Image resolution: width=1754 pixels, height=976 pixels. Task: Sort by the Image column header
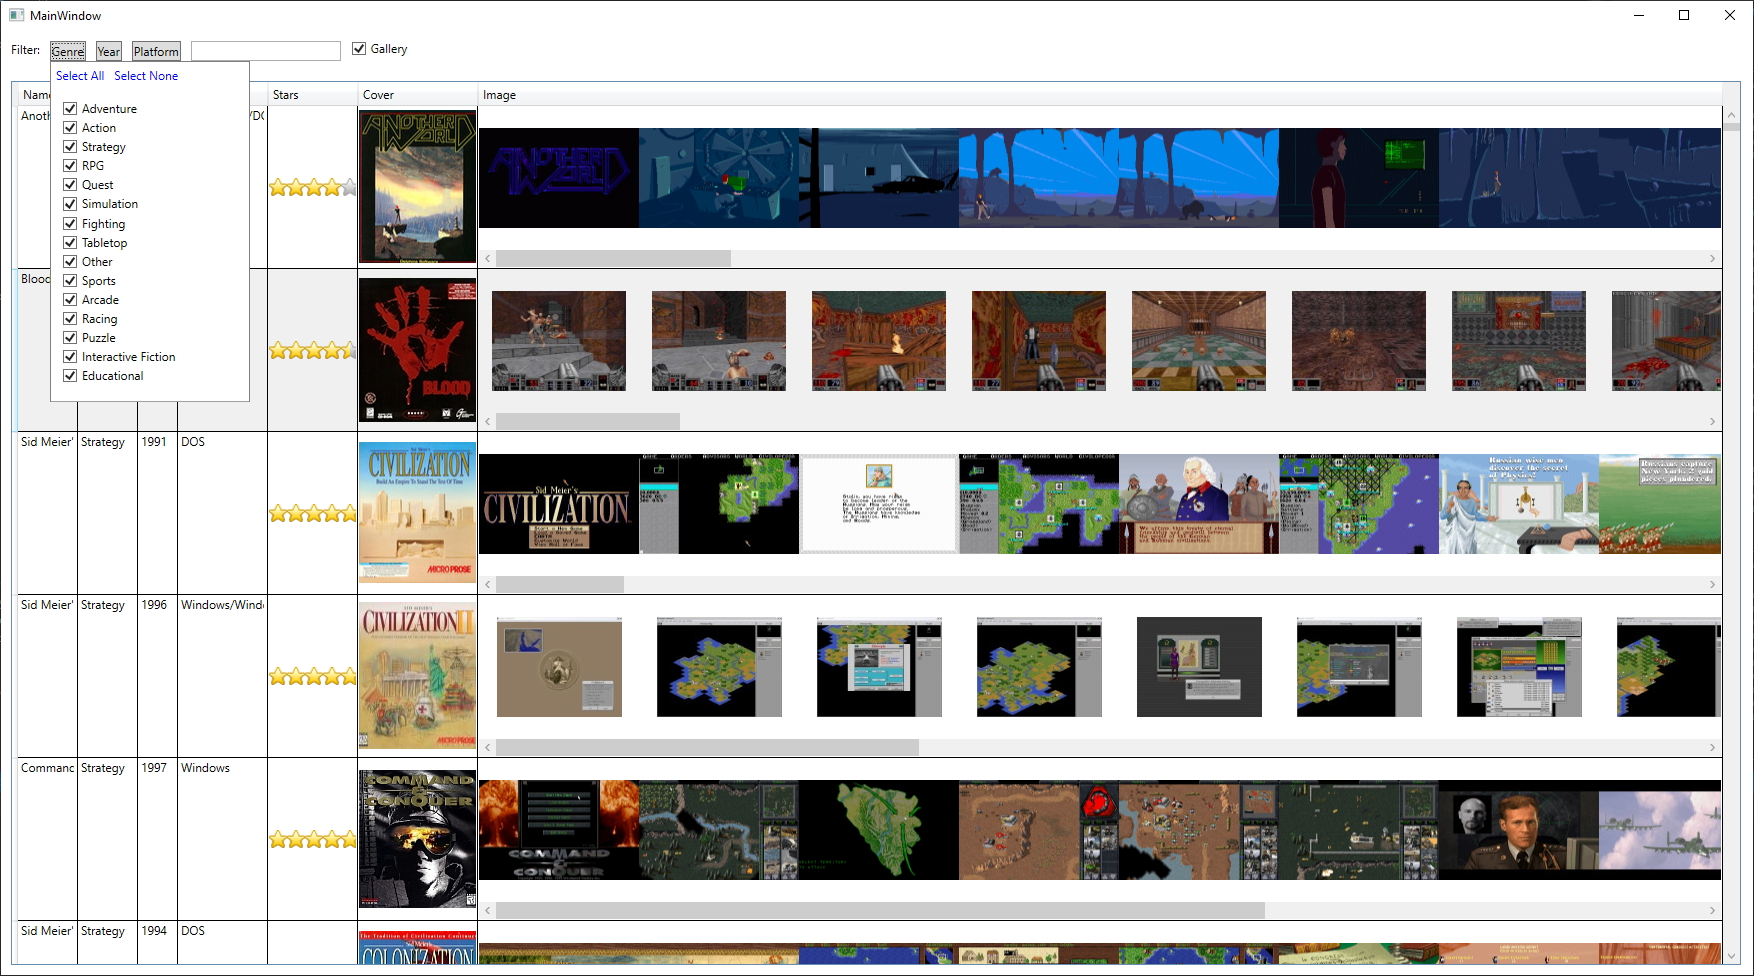(1100, 95)
